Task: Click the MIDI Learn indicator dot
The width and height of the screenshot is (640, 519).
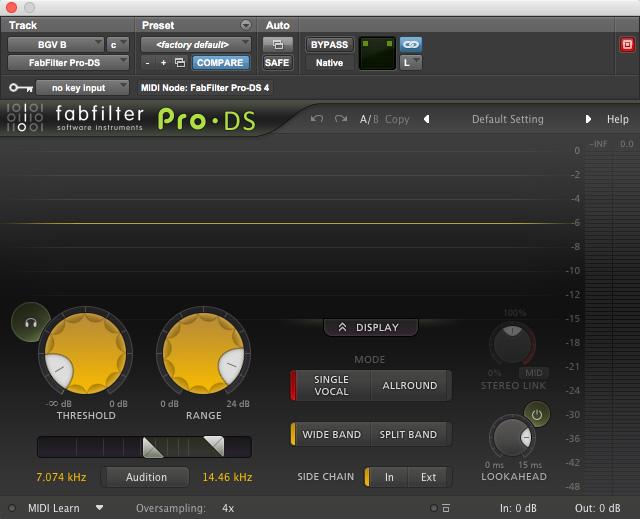Action: coord(12,508)
